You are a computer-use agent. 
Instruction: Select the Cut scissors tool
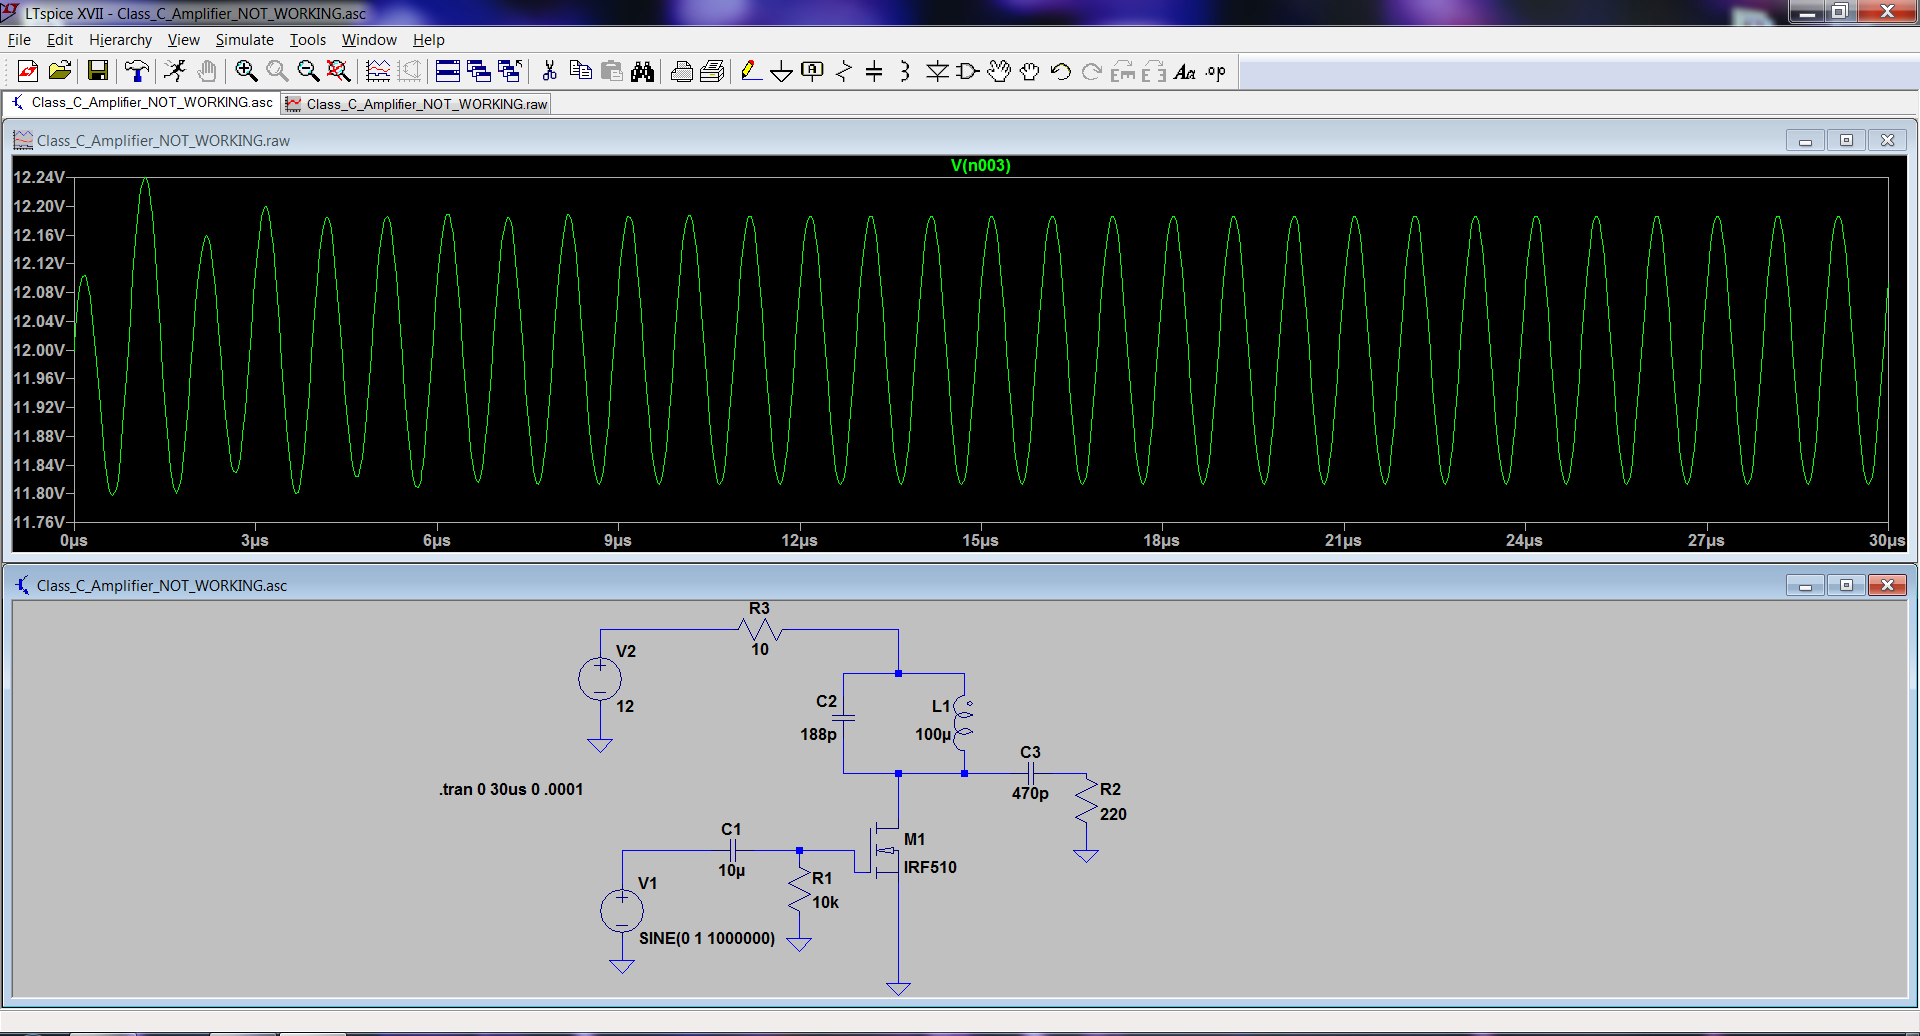(x=549, y=71)
